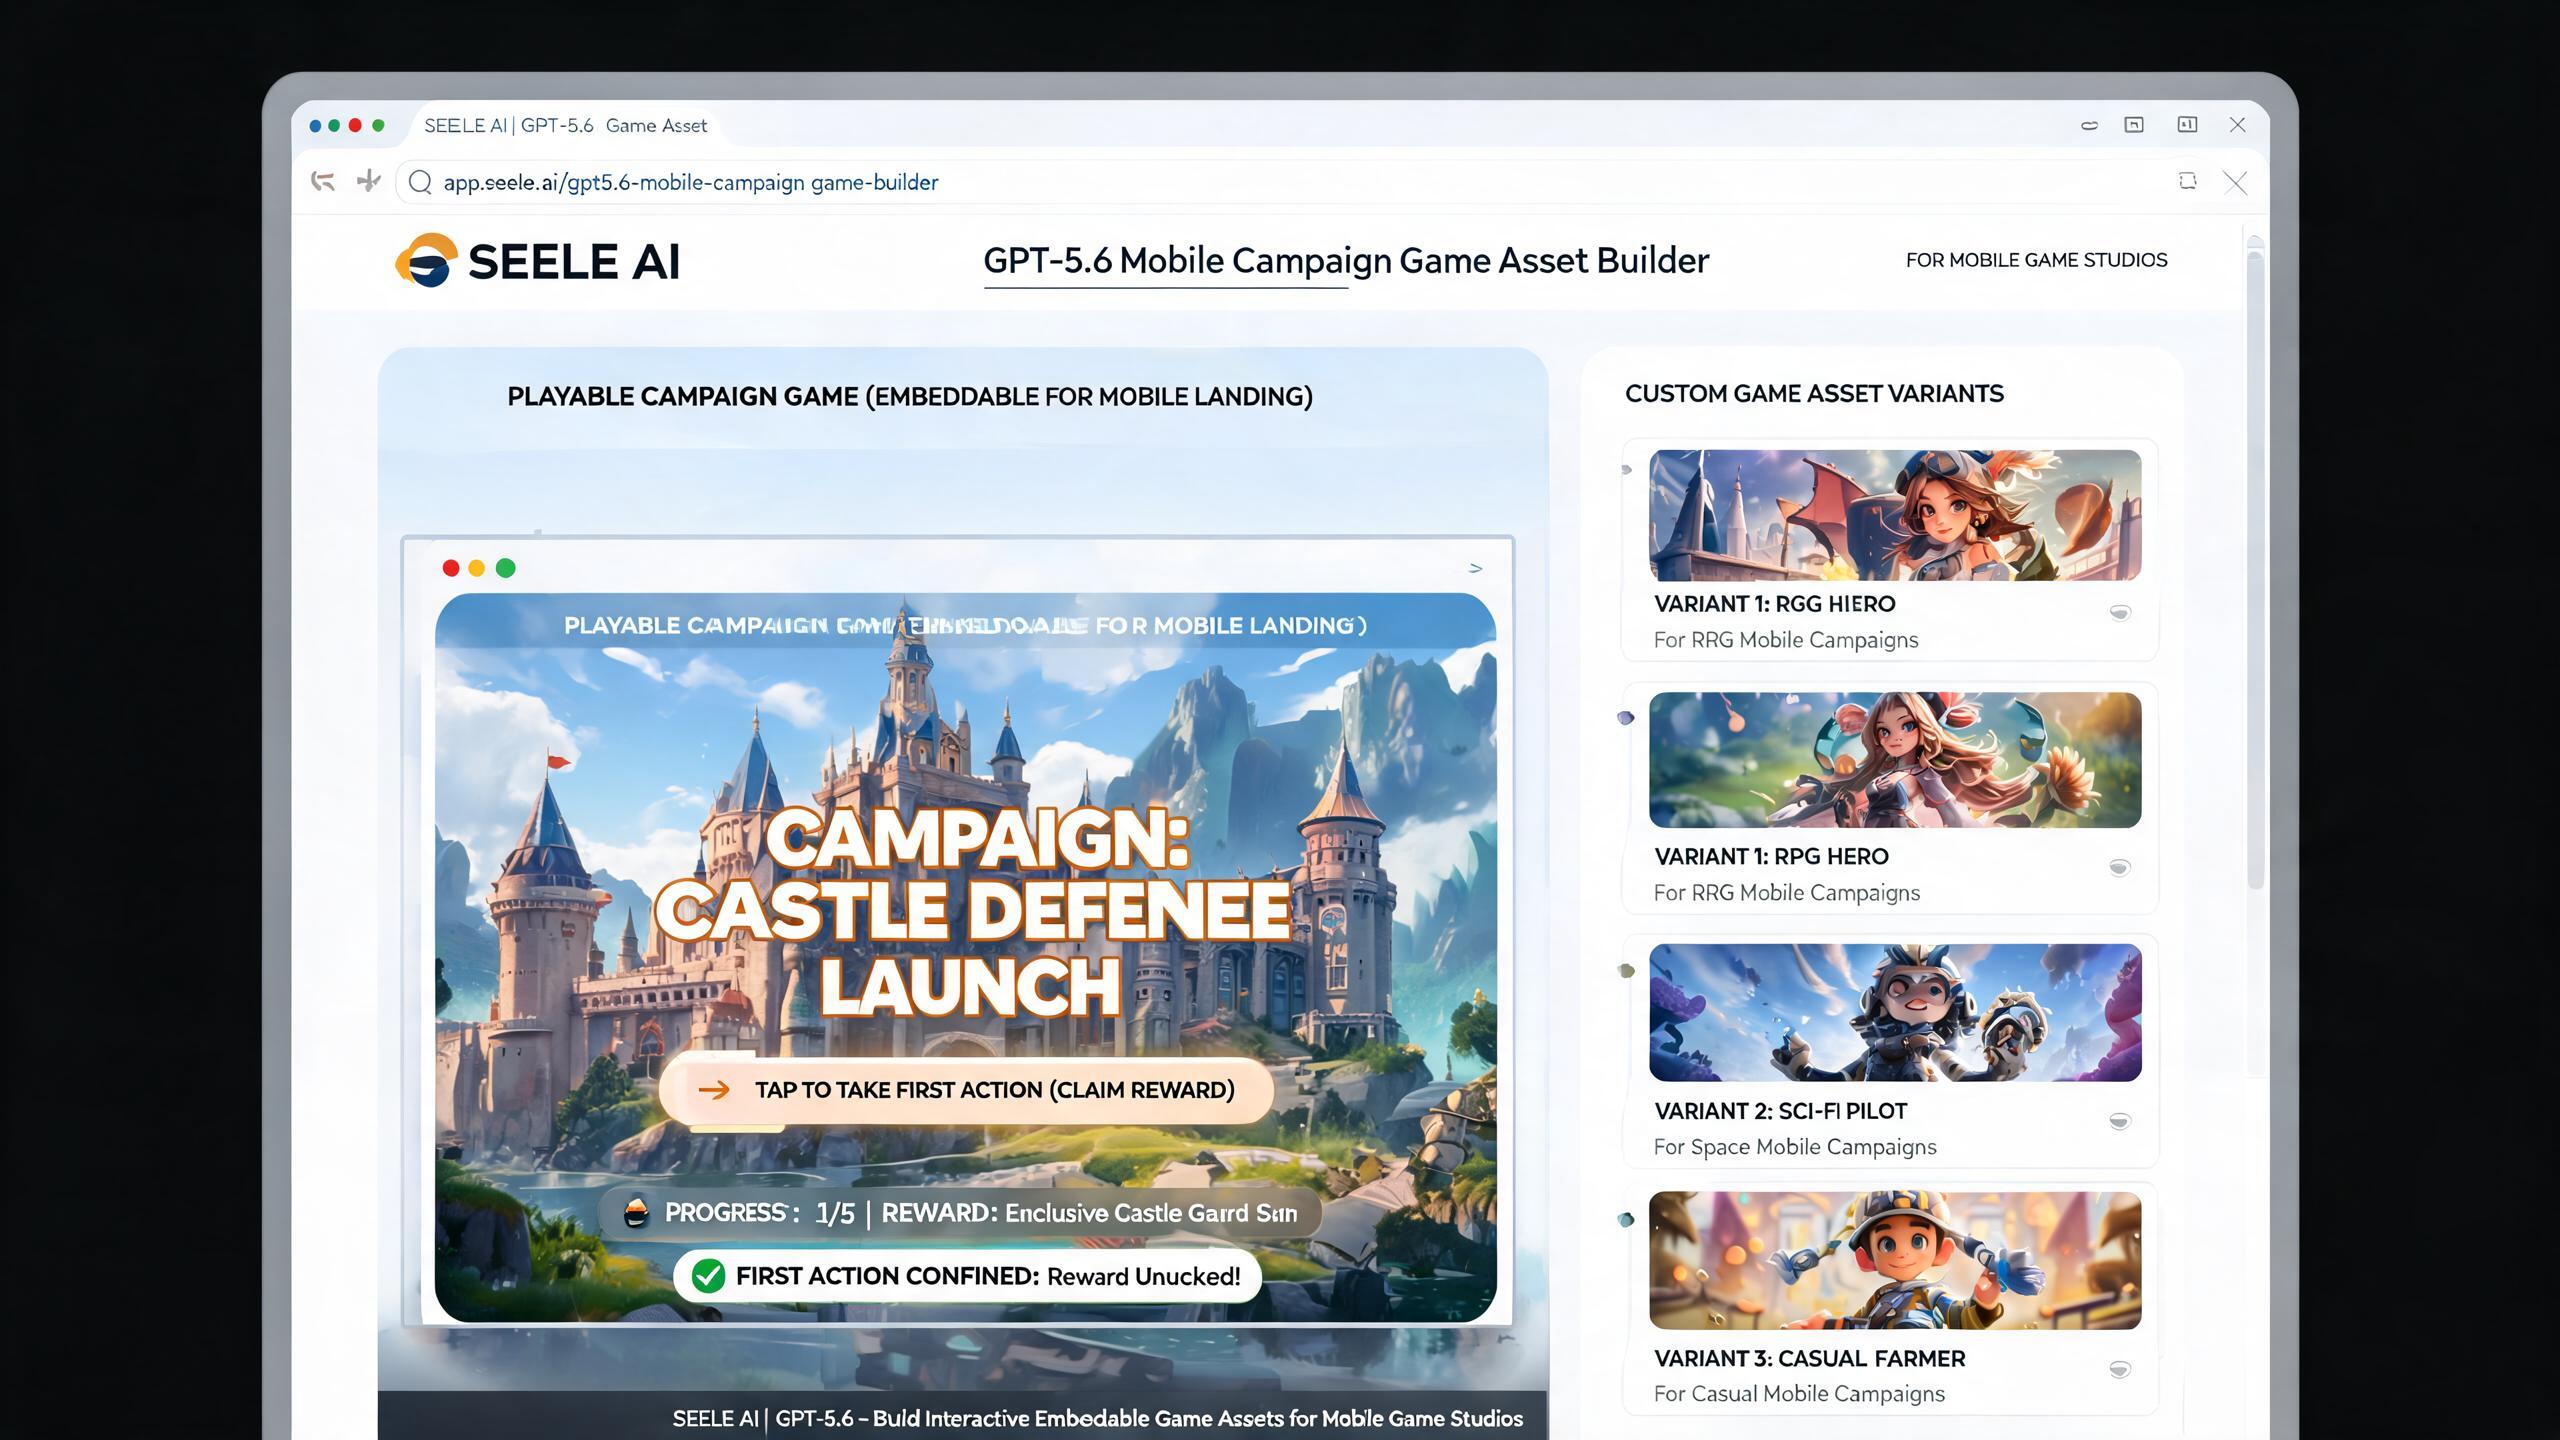2560x1440 pixels.
Task: Click the link icon in window title bar
Action: point(2089,125)
